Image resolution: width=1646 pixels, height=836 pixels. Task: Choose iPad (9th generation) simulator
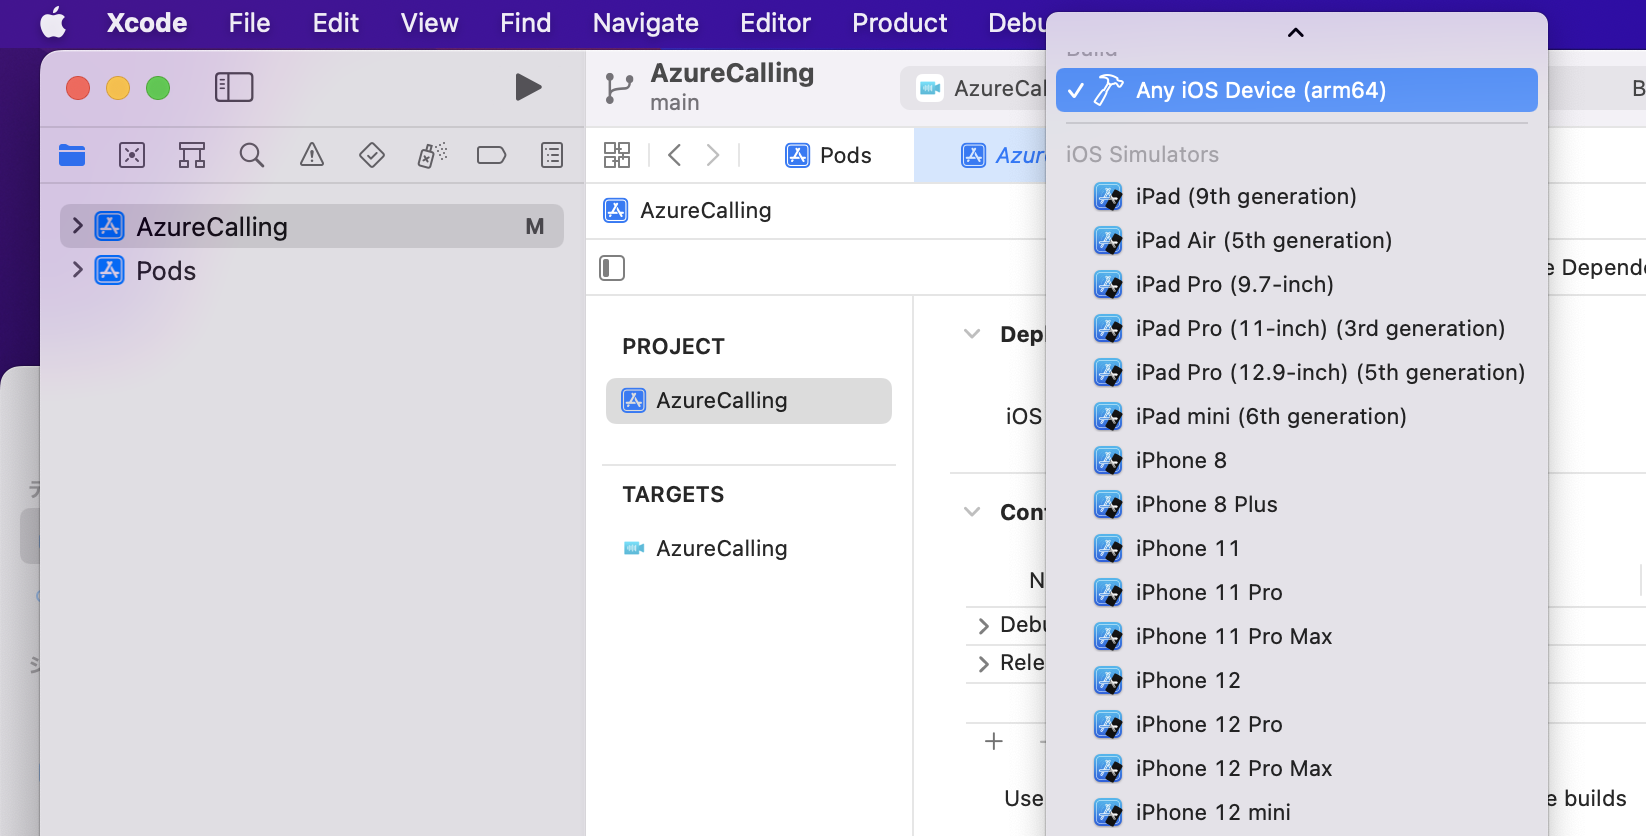pyautogui.click(x=1297, y=196)
